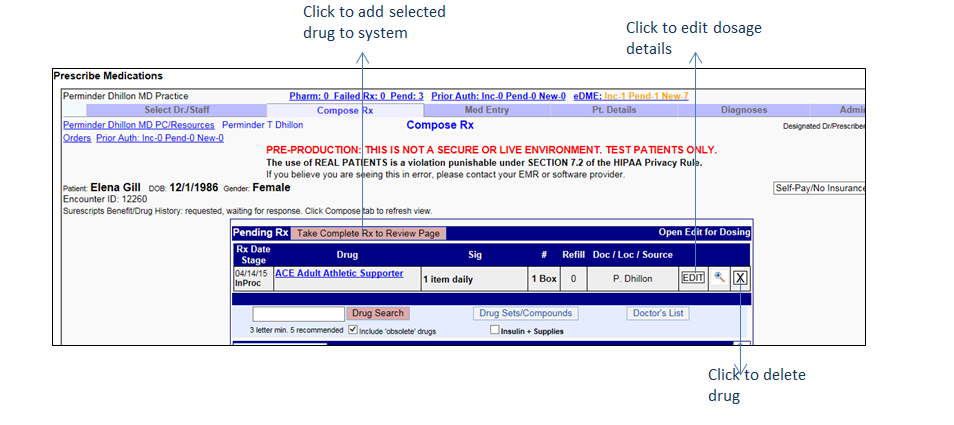This screenshot has width=954, height=425.
Task: Open the Pt. Details tab
Action: coord(613,110)
